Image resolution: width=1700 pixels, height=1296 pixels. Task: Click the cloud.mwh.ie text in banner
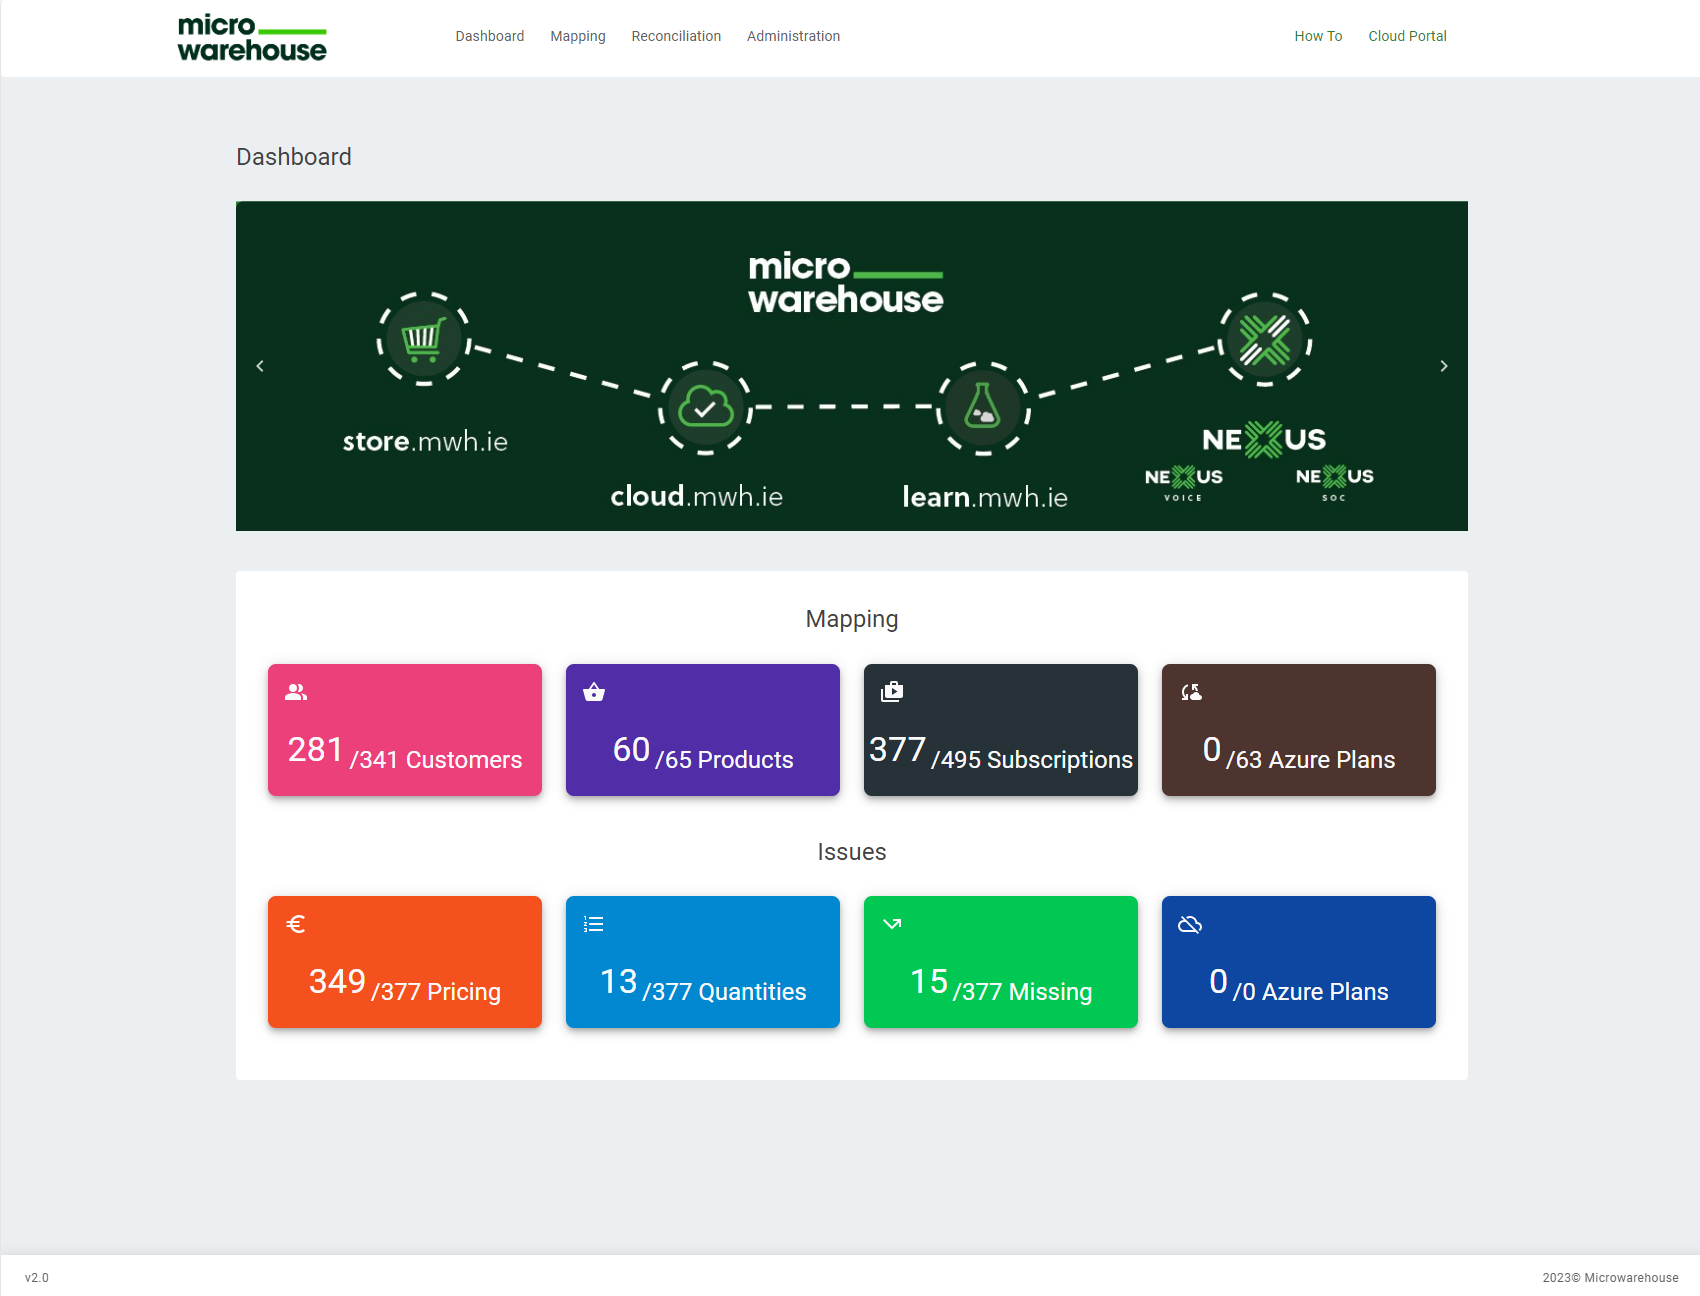click(697, 496)
